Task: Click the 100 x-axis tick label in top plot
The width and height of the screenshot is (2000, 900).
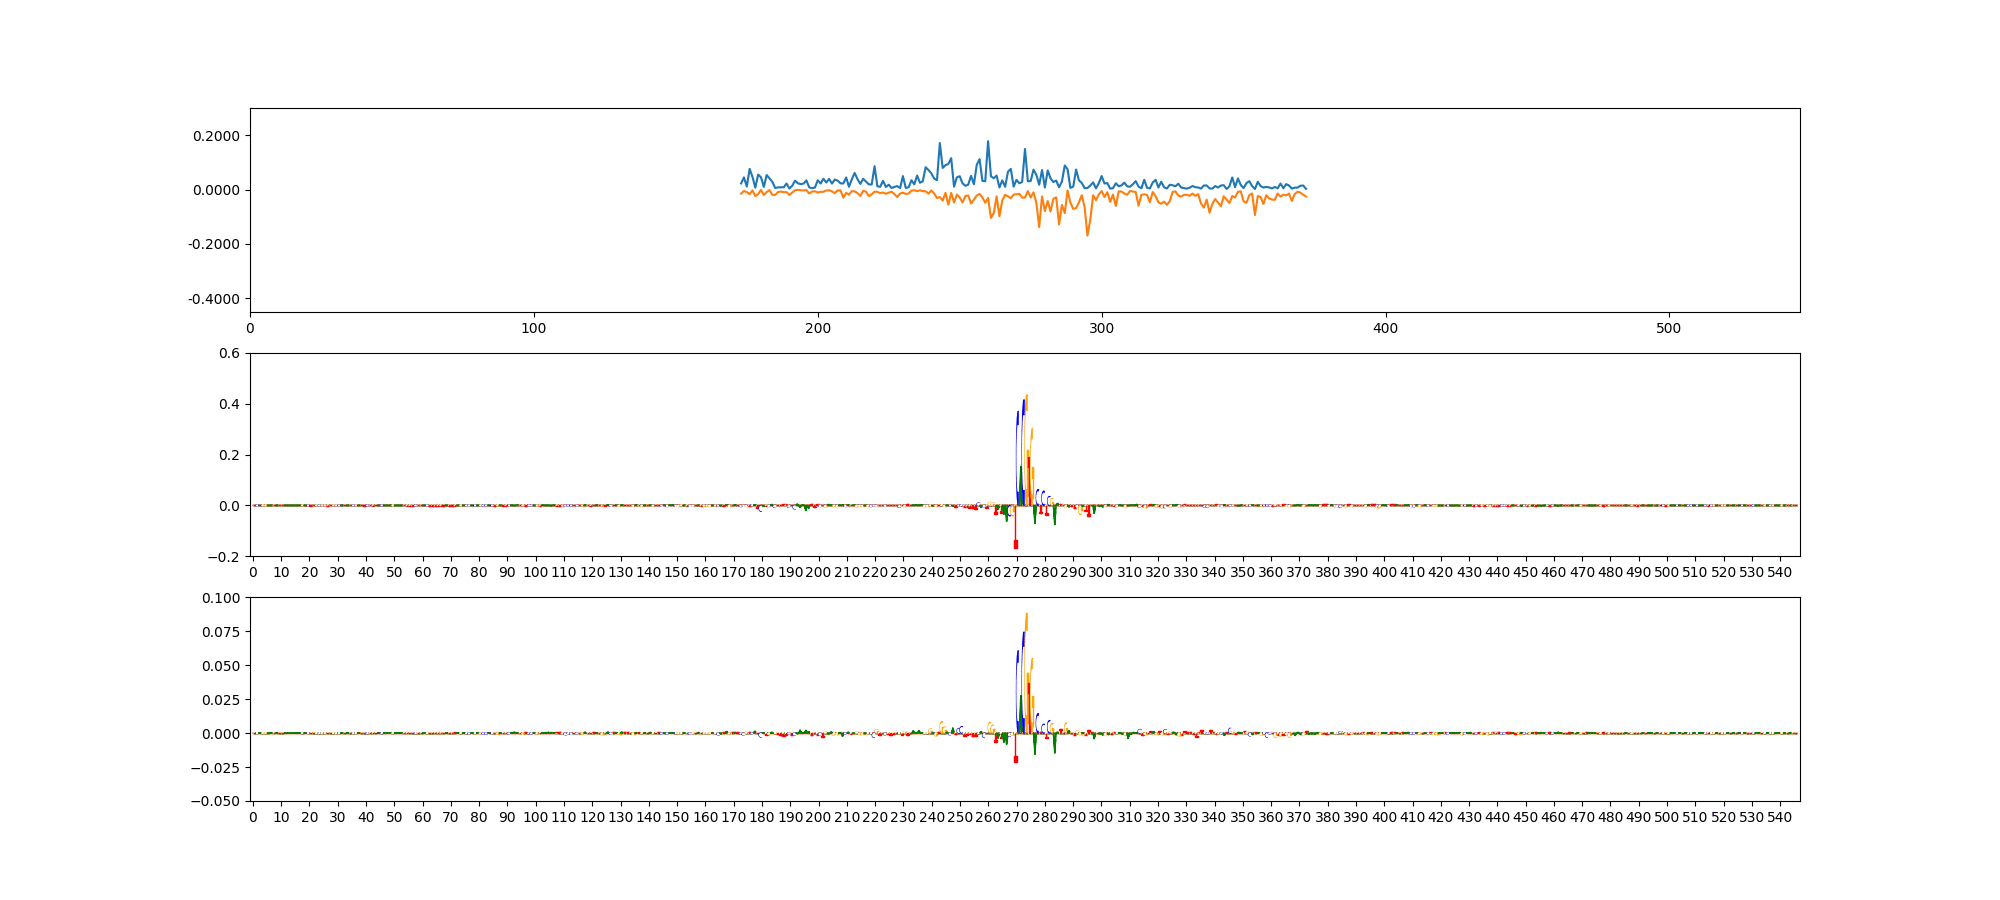Action: tap(534, 328)
